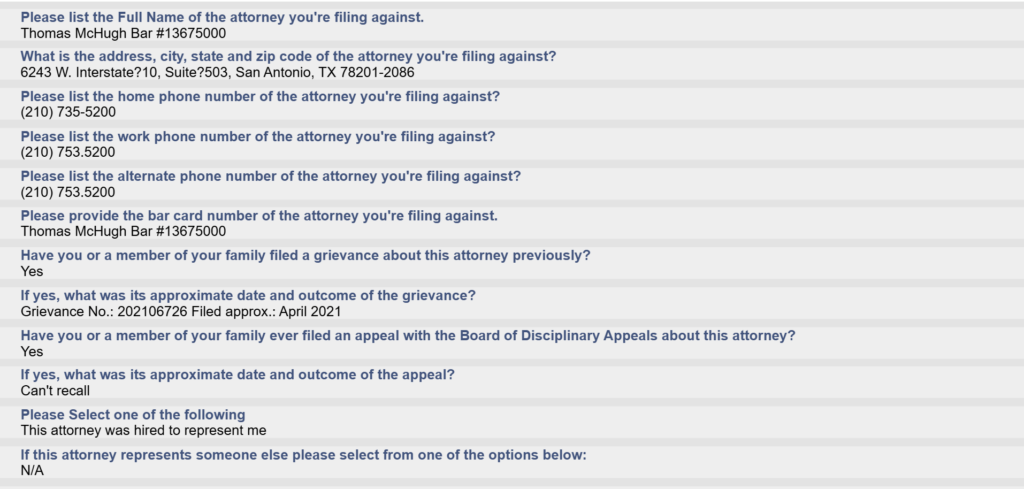This screenshot has height=489, width=1024.
Task: Select the N/A answer text
Action: point(33,471)
